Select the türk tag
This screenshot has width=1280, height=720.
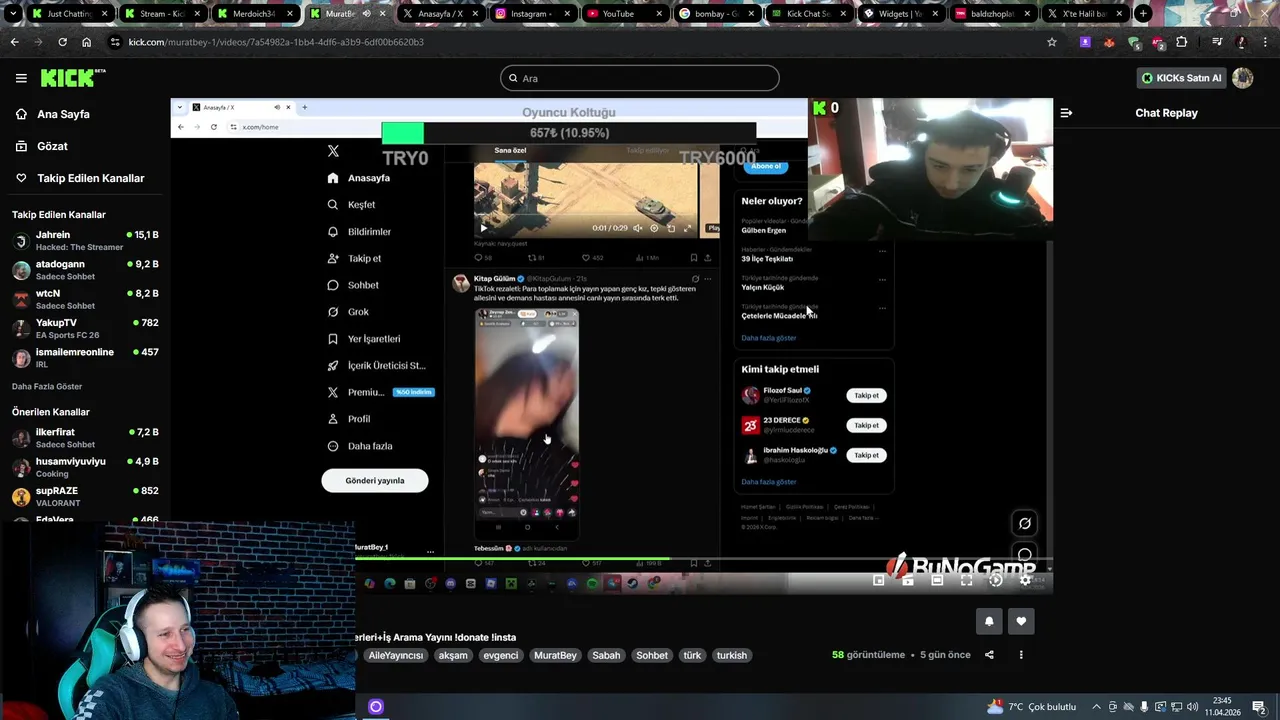point(692,655)
